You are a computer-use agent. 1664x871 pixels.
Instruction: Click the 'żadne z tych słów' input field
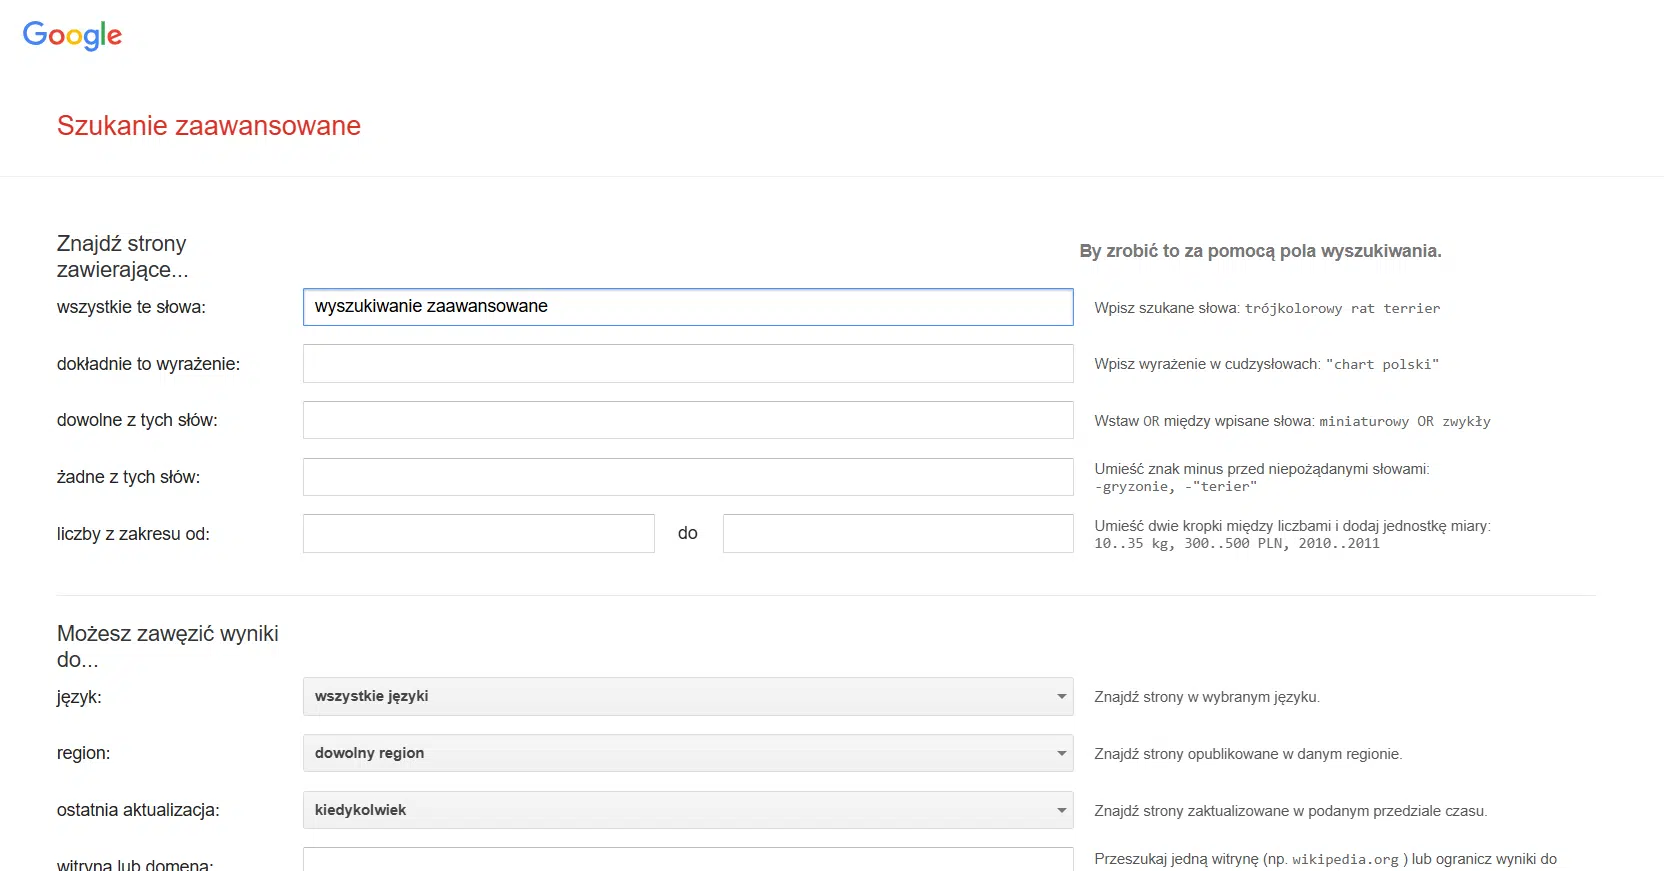pyautogui.click(x=688, y=477)
